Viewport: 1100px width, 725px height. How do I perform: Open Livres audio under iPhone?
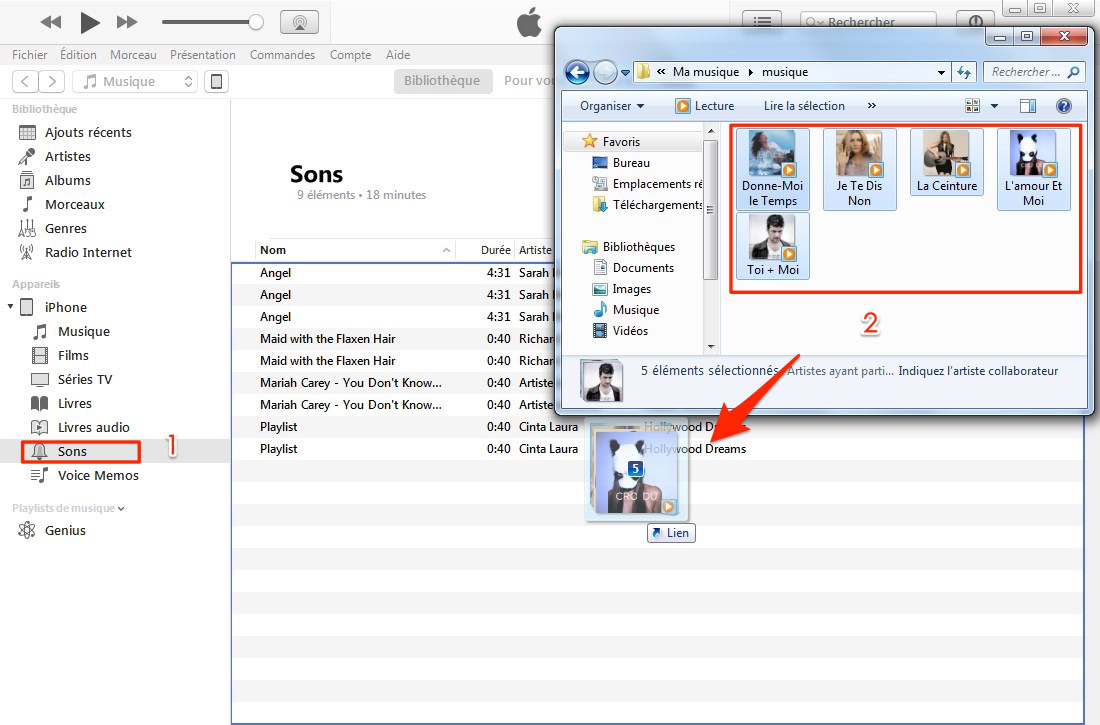click(x=93, y=427)
